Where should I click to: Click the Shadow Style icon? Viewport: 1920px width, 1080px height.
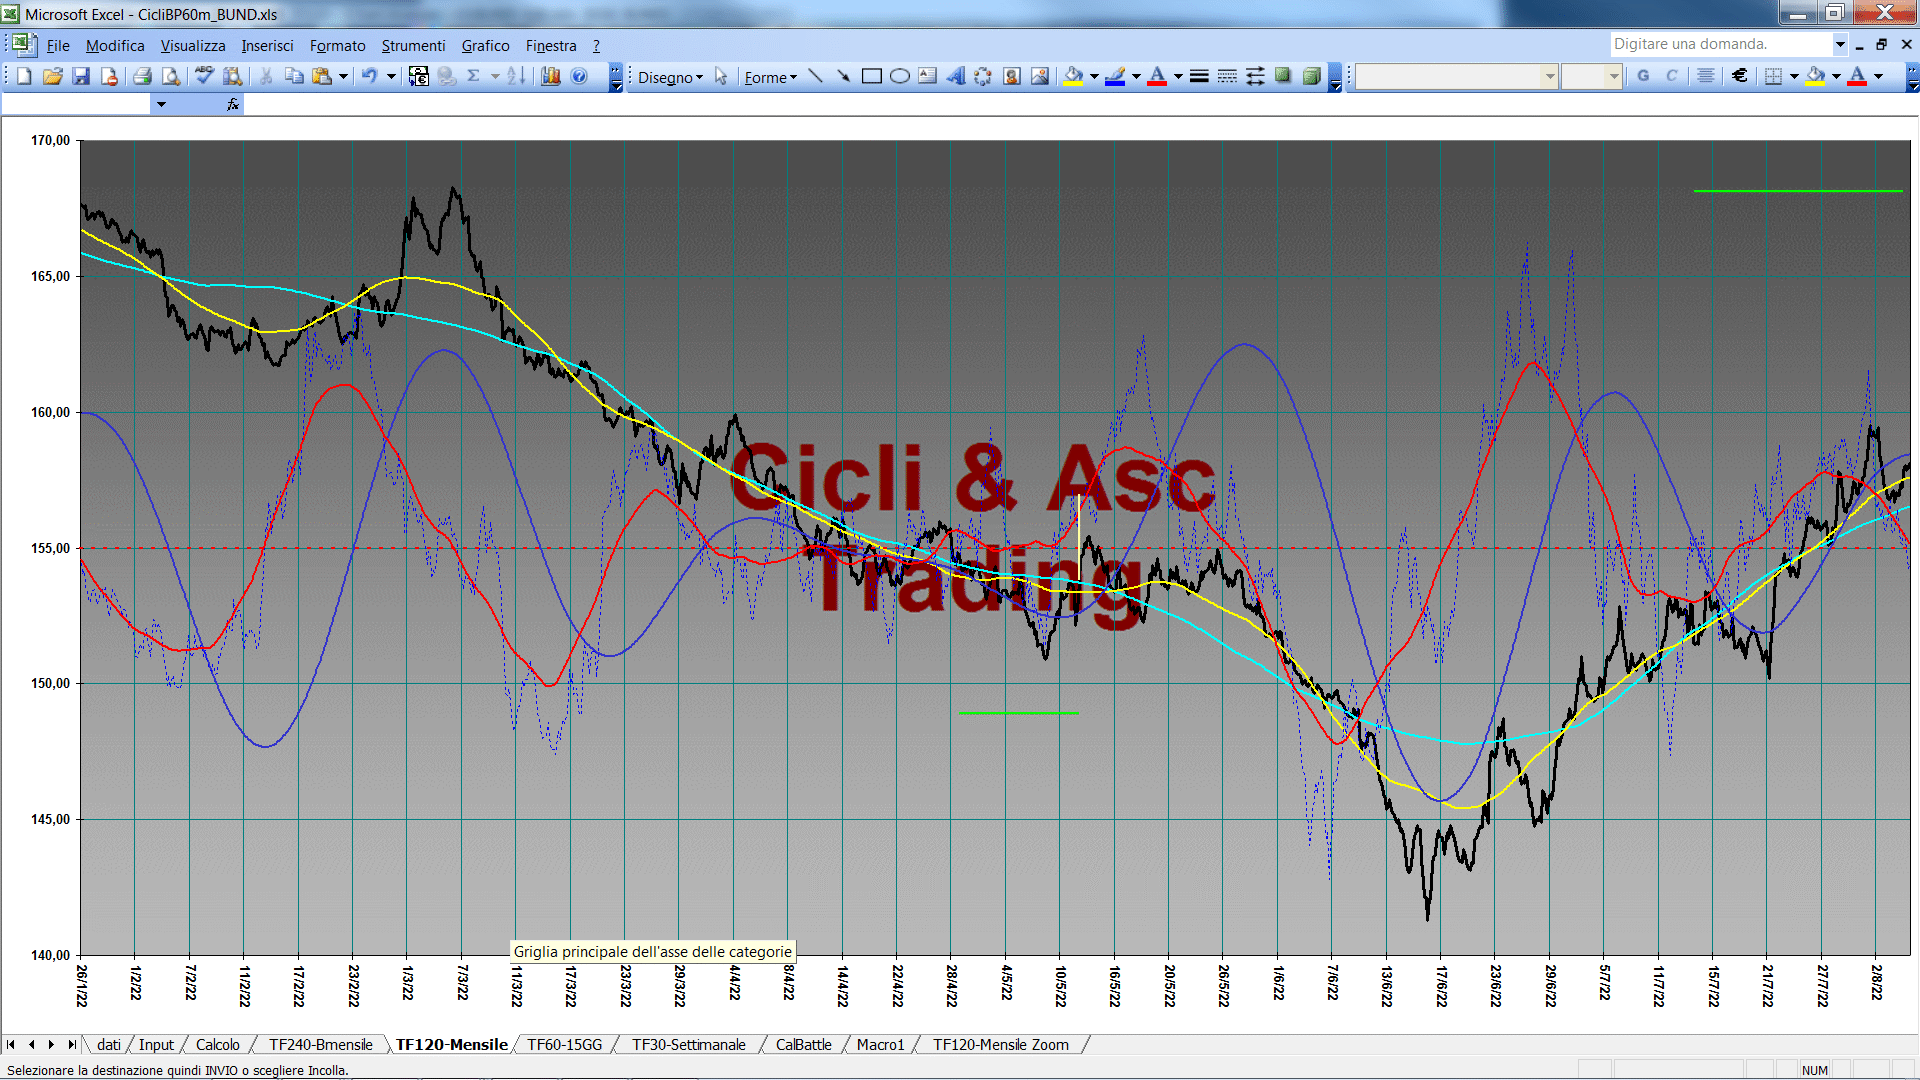coord(1283,76)
